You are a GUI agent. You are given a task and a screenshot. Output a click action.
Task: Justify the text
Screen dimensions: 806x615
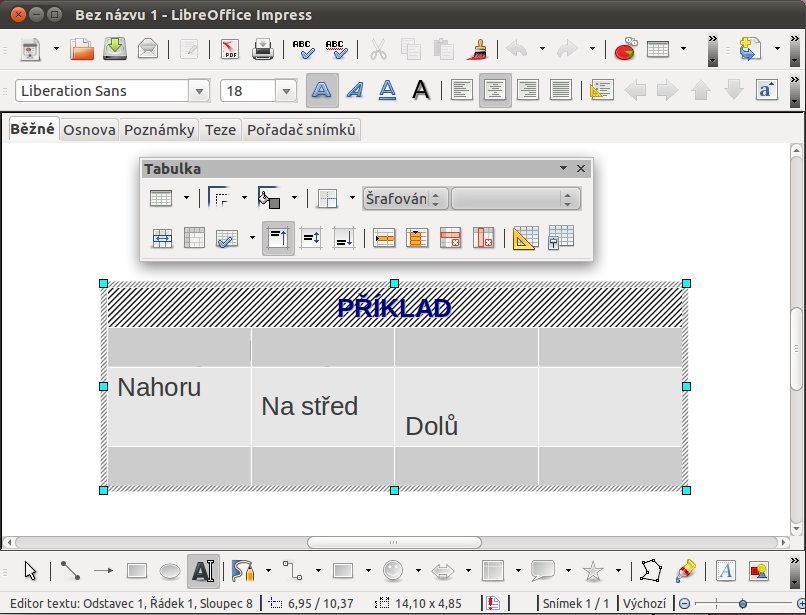tap(561, 91)
